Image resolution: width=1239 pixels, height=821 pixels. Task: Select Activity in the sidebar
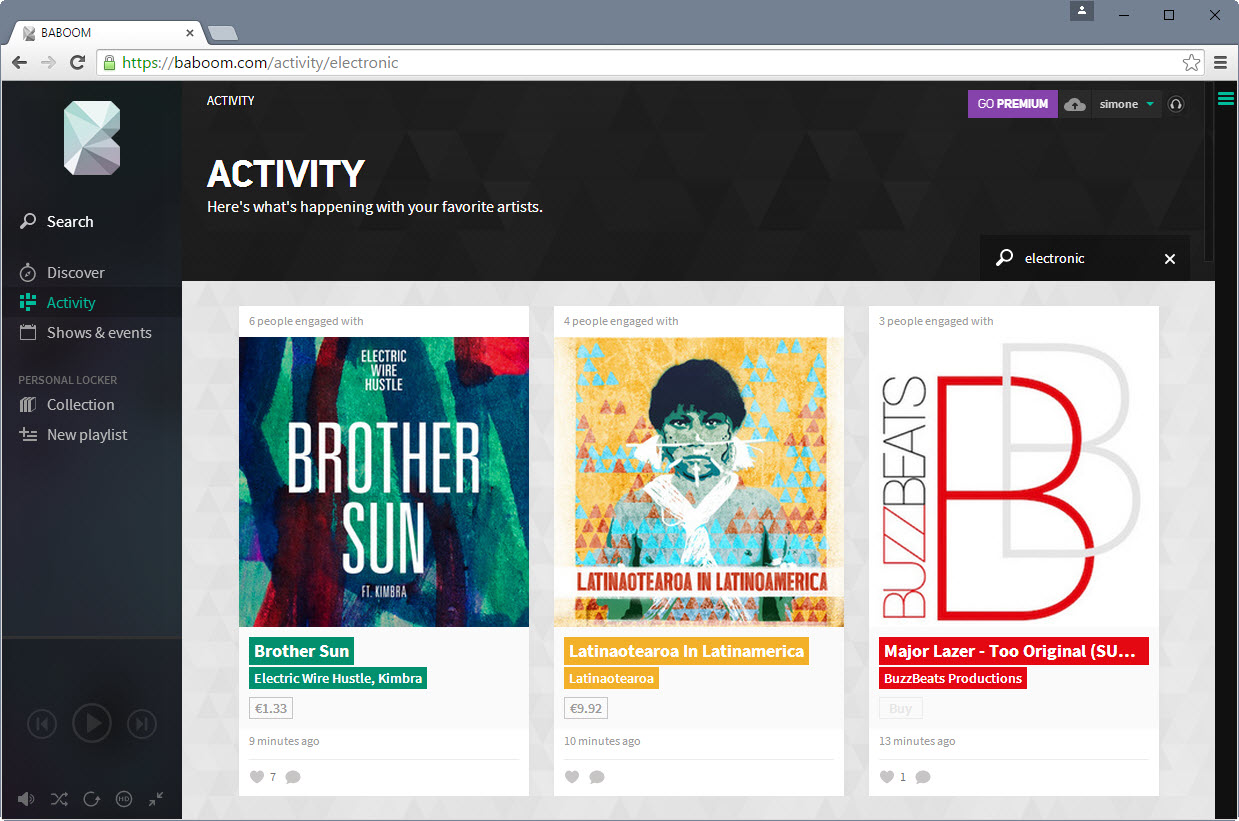point(58,303)
